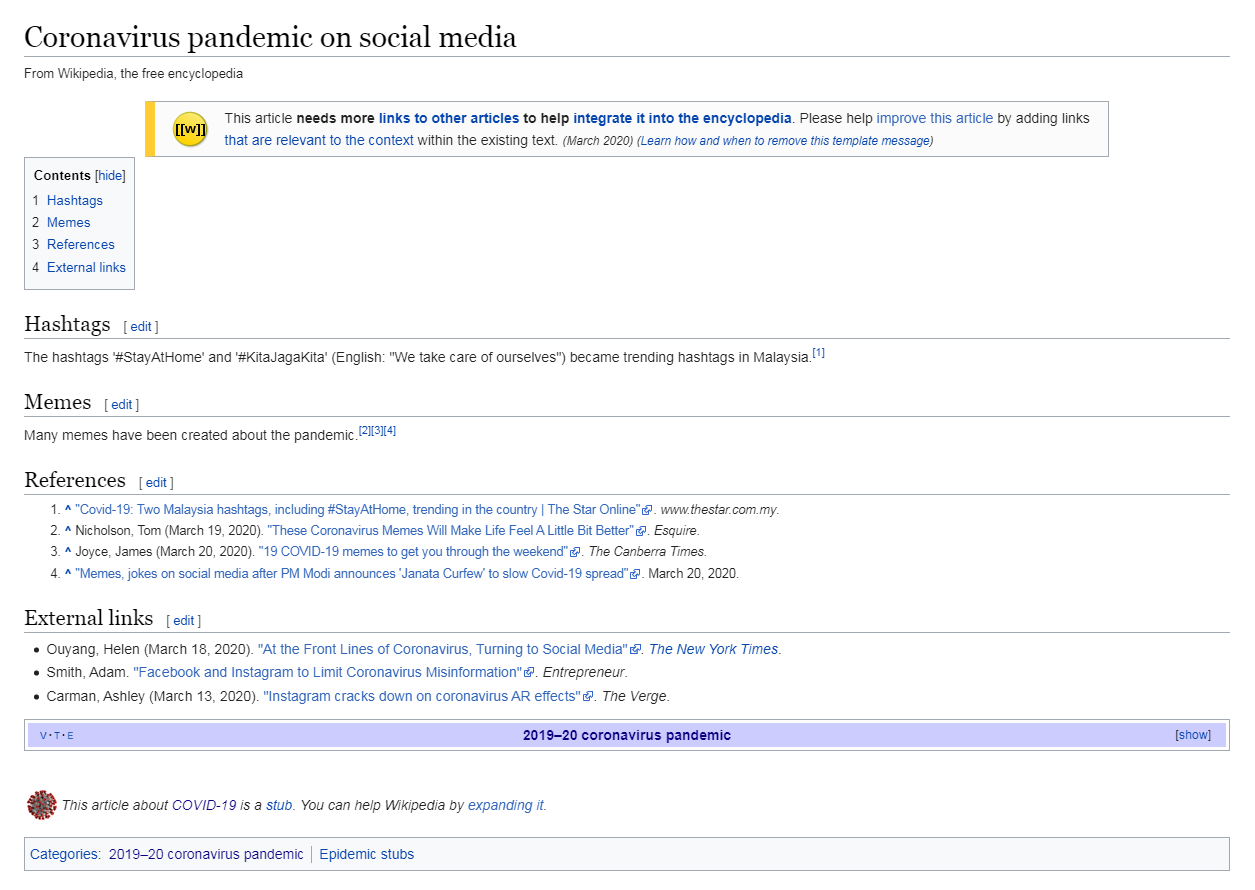Click external-link icon after 'coronavirus AR effects'
1255x890 pixels.
588,697
